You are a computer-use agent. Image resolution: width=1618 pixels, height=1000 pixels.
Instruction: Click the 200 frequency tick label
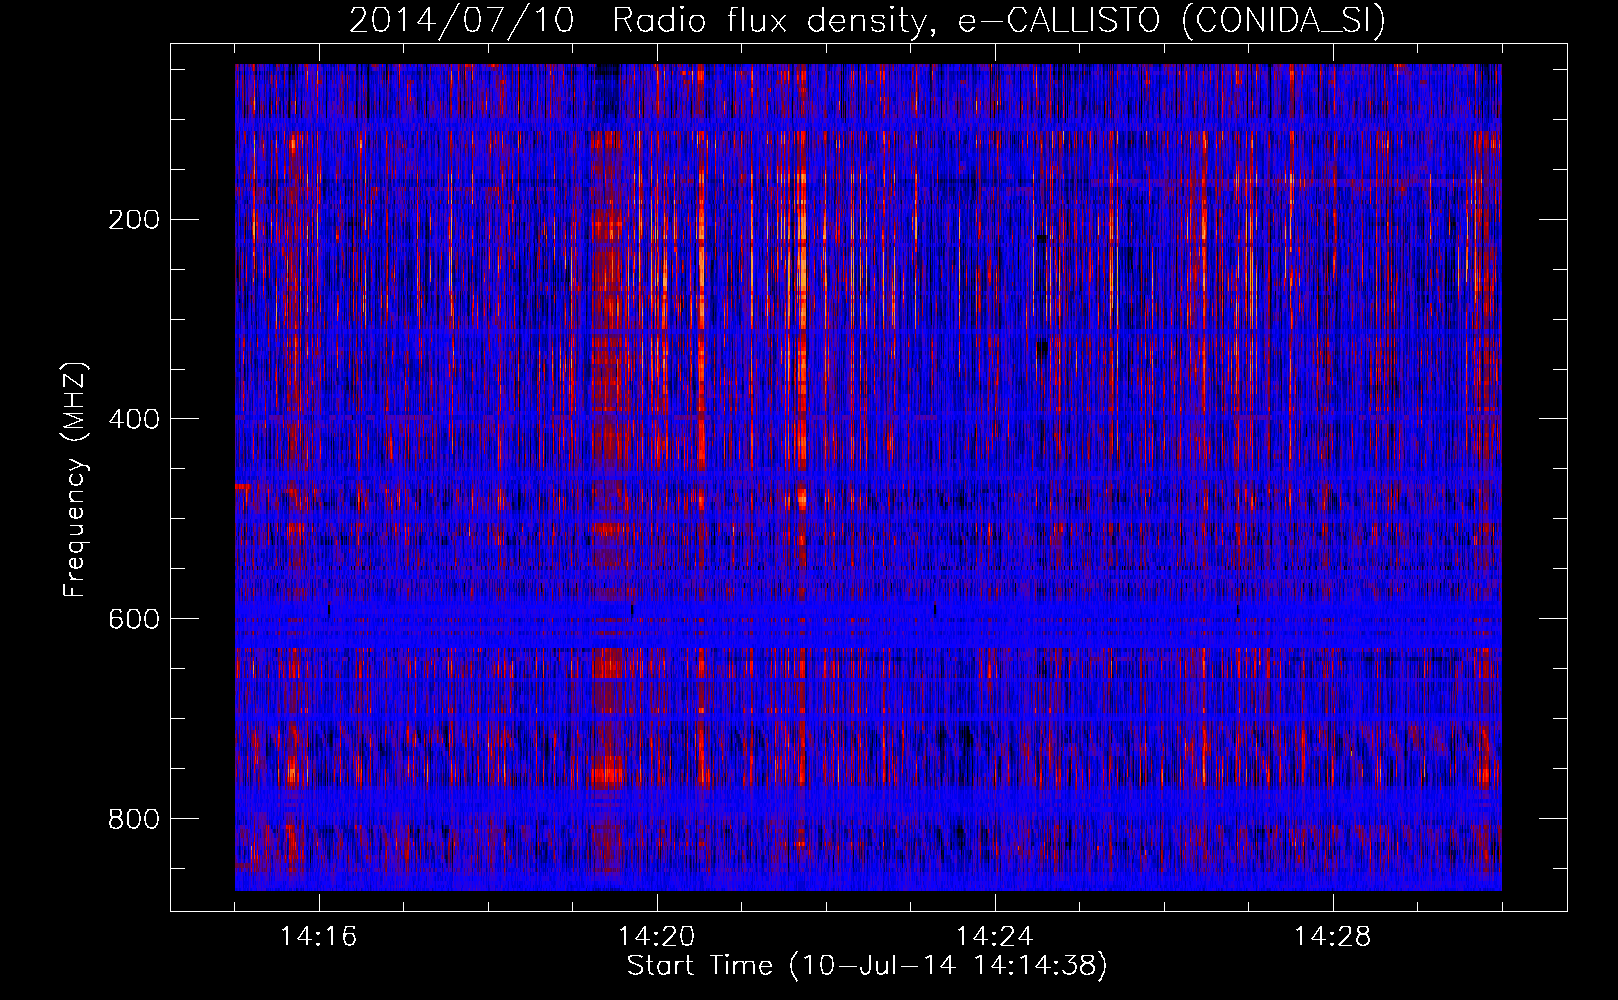tap(133, 220)
